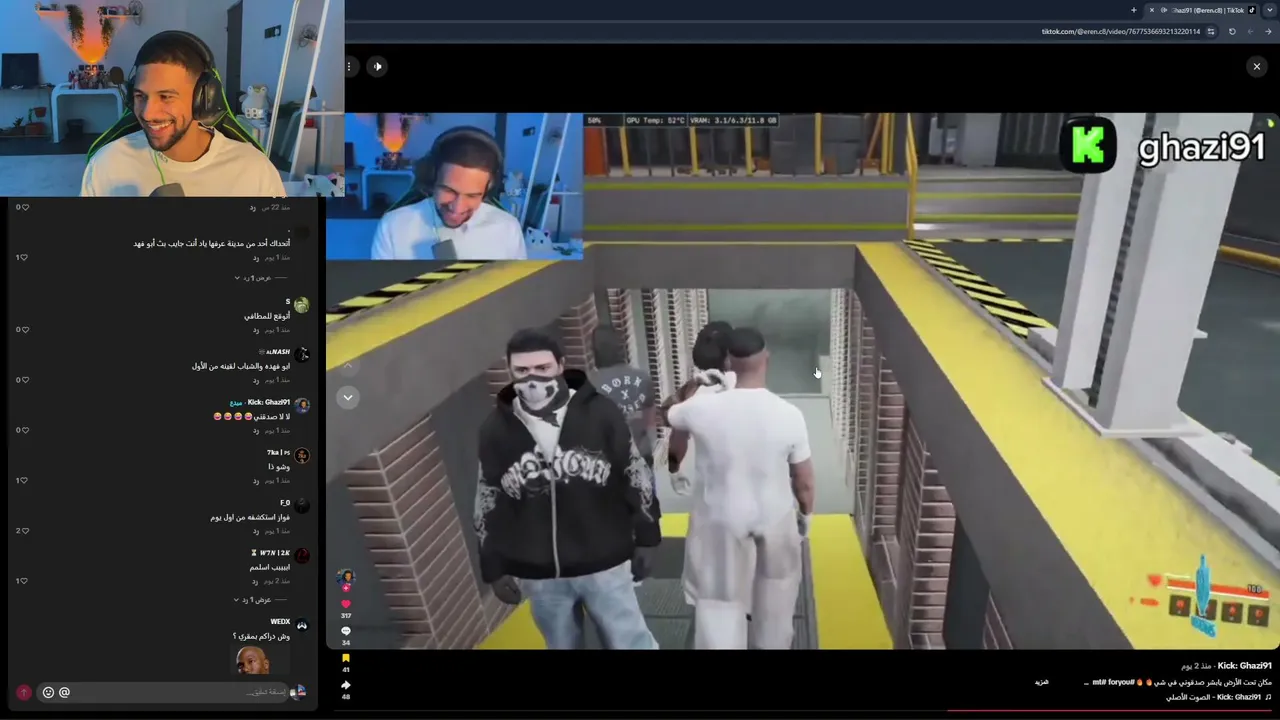
Task: Reply to the WTN | 2K comment
Action: pos(256,581)
